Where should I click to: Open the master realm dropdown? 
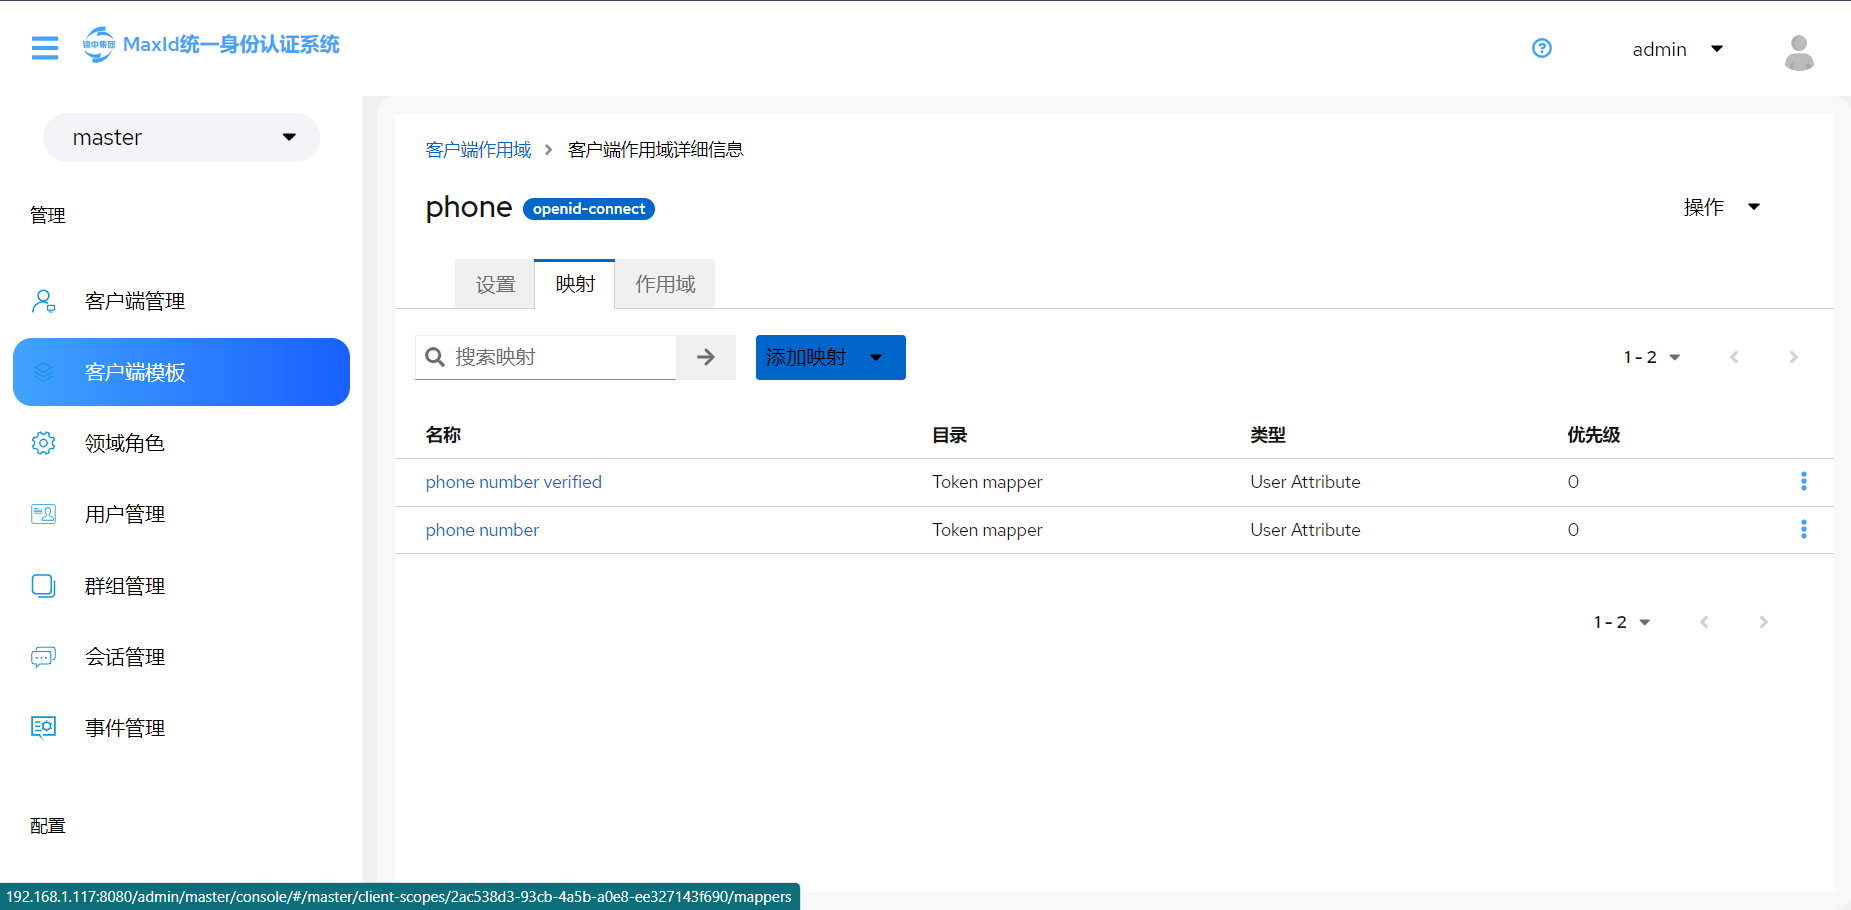click(181, 137)
